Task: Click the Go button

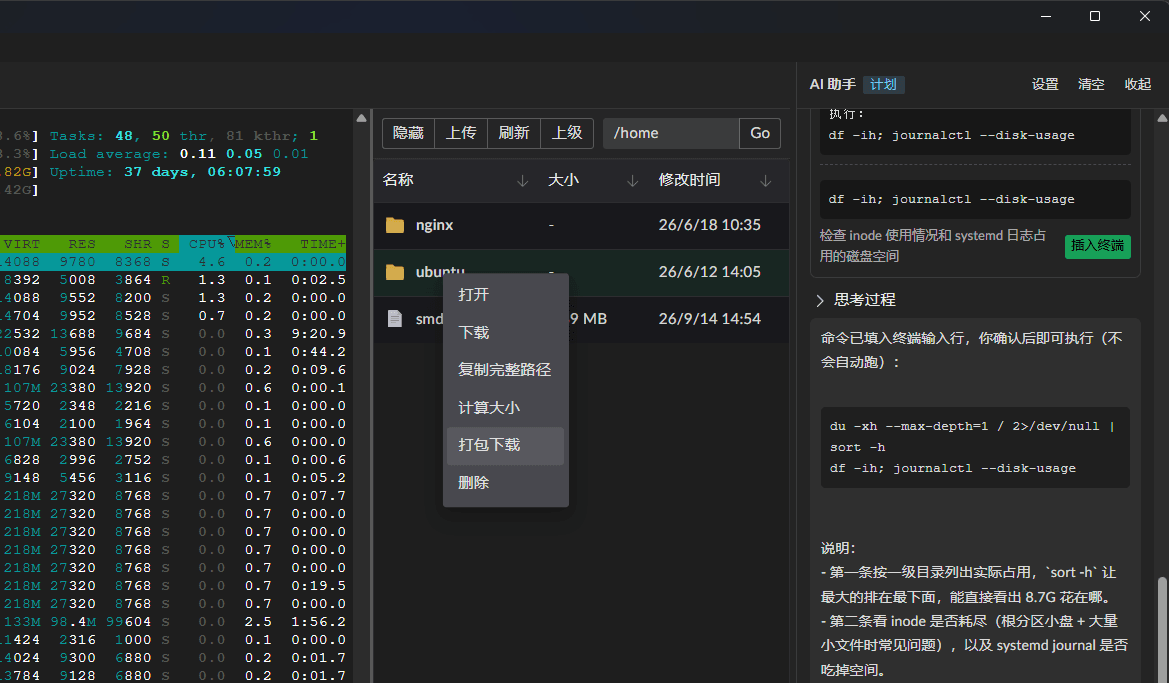Action: pos(760,133)
